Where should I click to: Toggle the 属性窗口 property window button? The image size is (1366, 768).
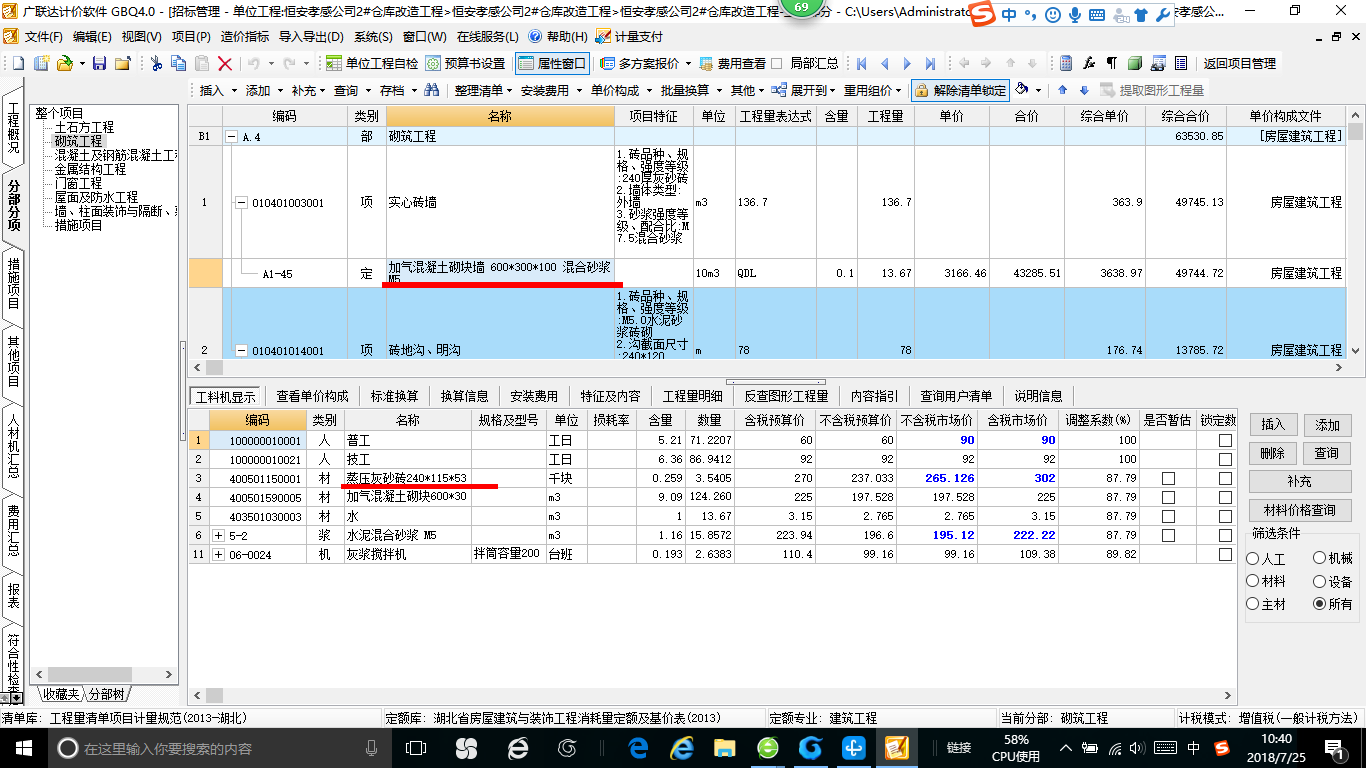(553, 63)
